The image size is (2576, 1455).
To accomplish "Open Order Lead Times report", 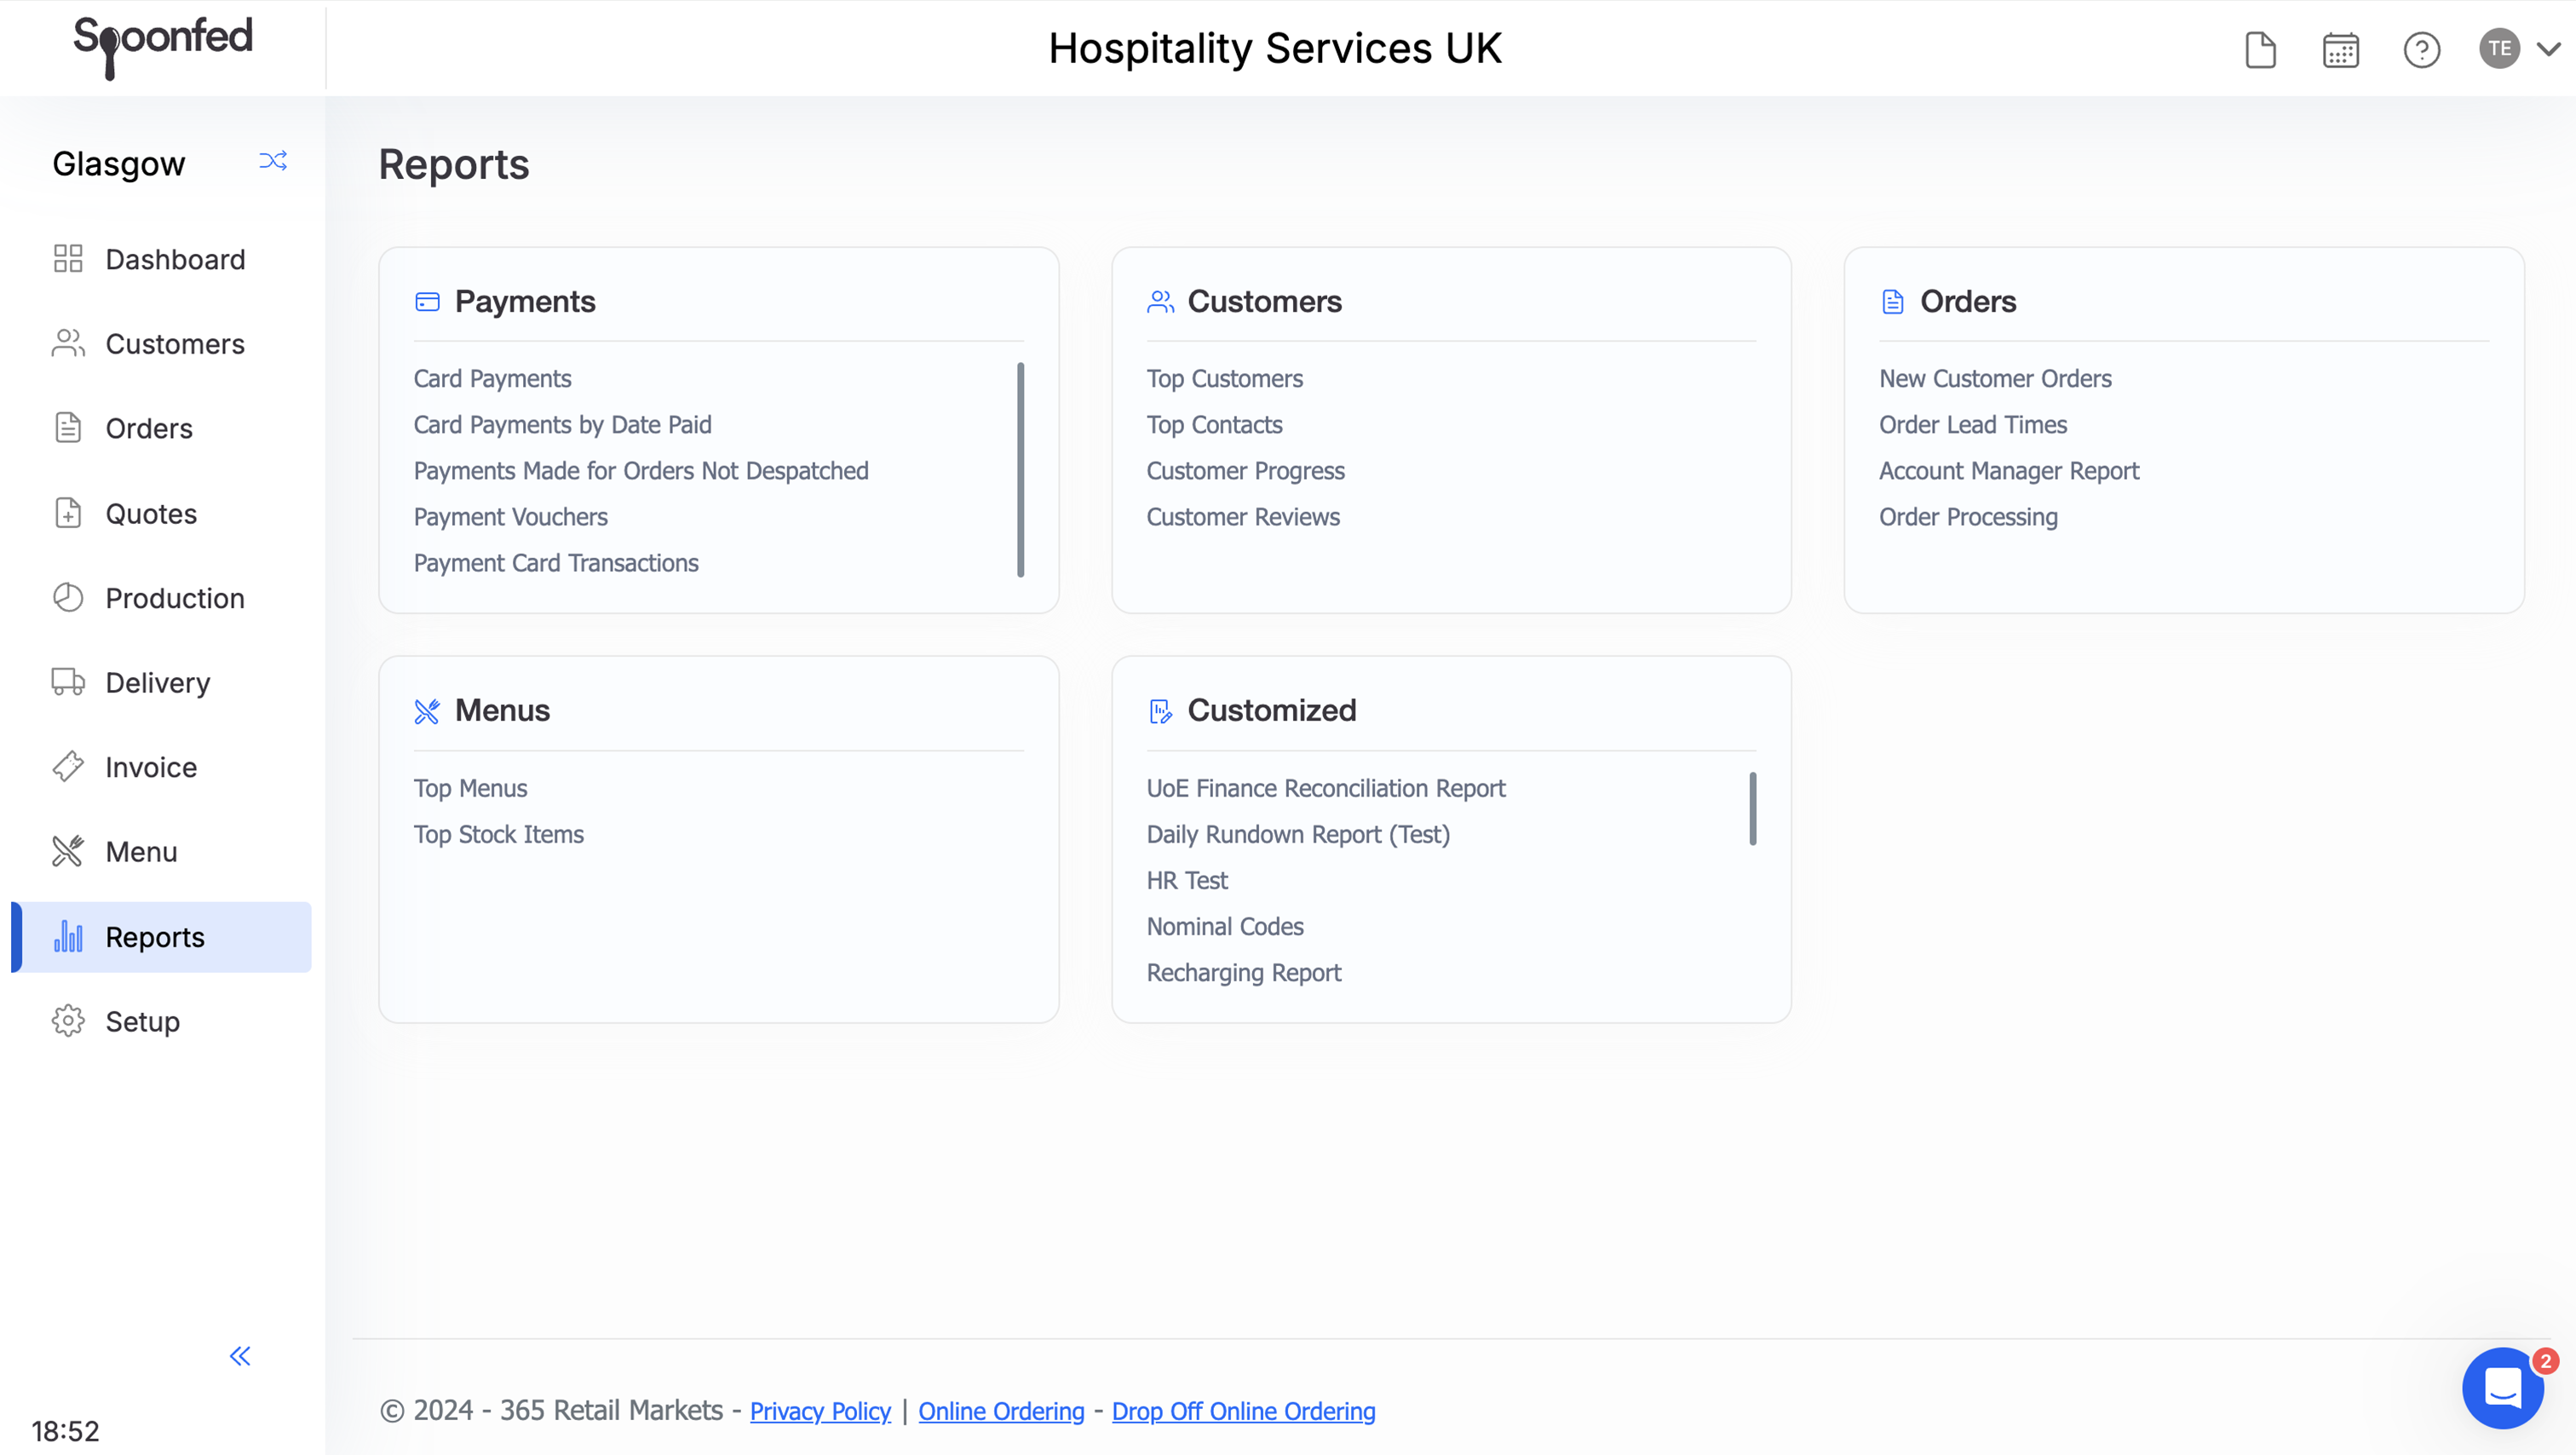I will (x=1972, y=424).
